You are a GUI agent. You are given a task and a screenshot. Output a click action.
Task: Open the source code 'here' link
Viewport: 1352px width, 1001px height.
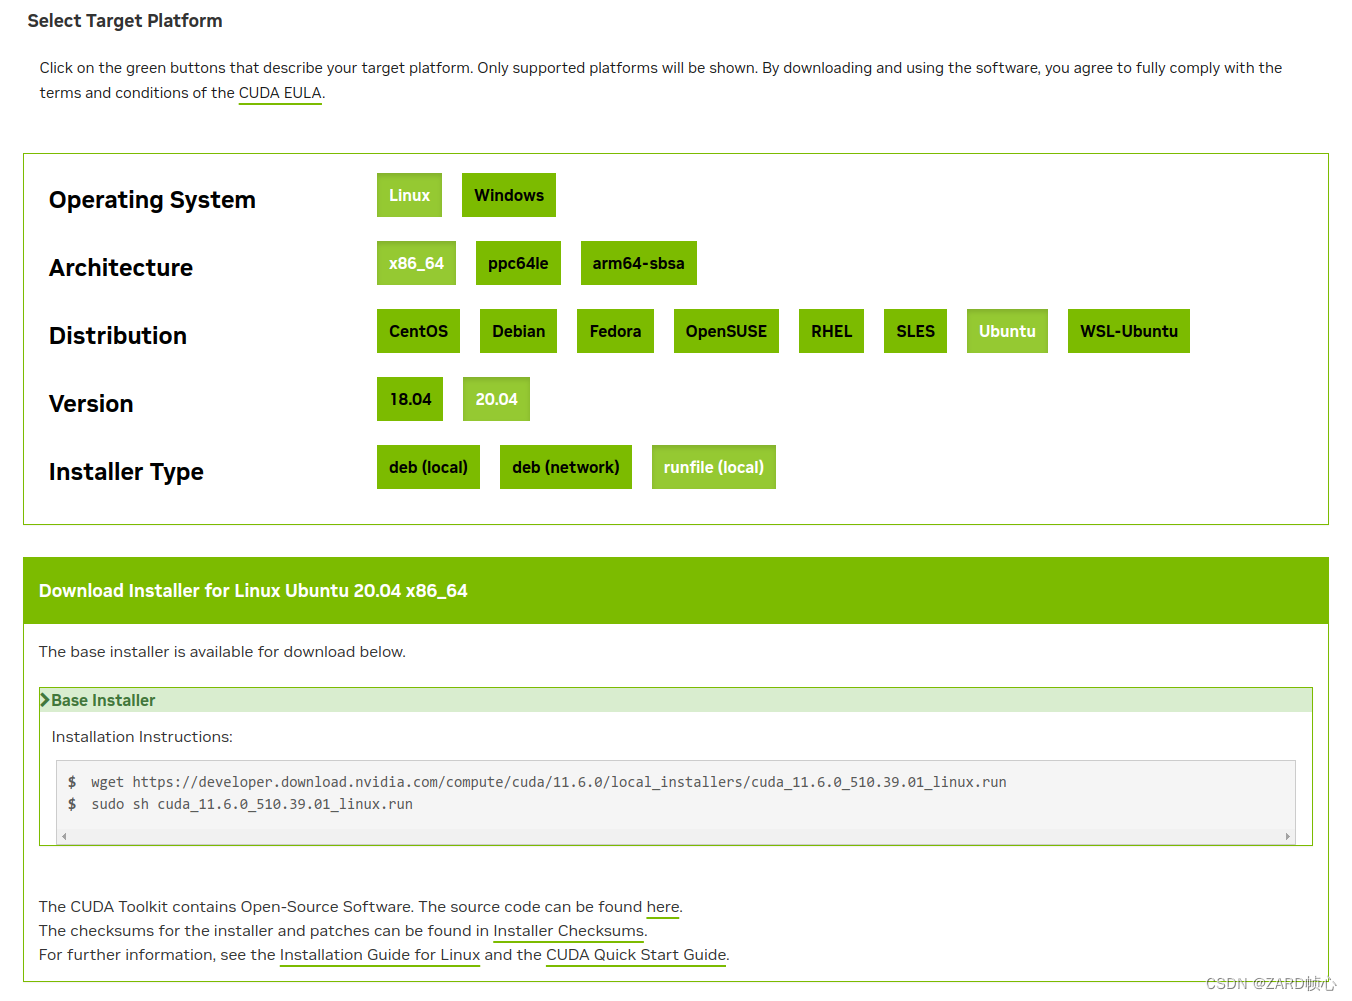point(663,907)
